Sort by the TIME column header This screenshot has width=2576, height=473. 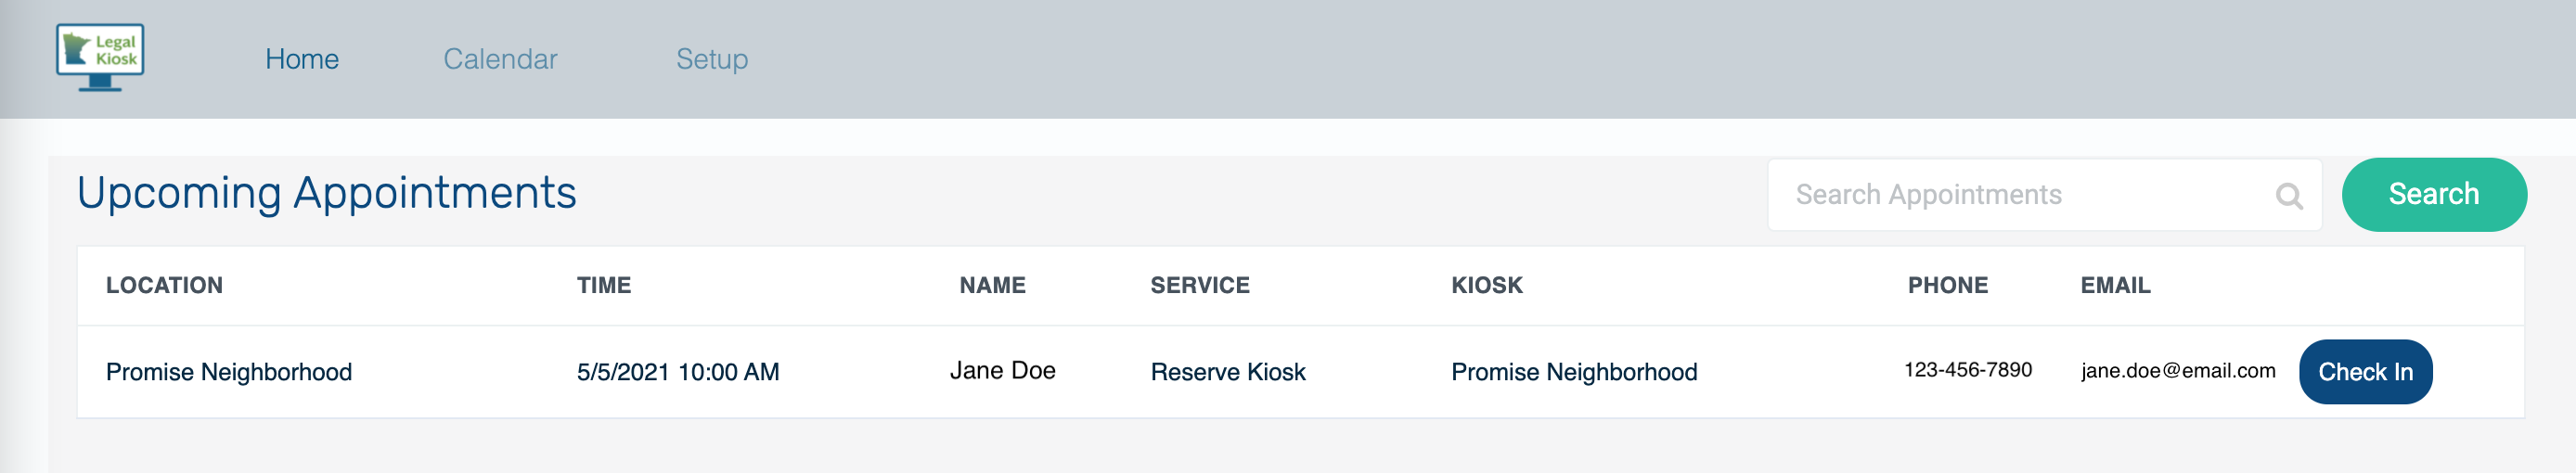click(x=604, y=285)
